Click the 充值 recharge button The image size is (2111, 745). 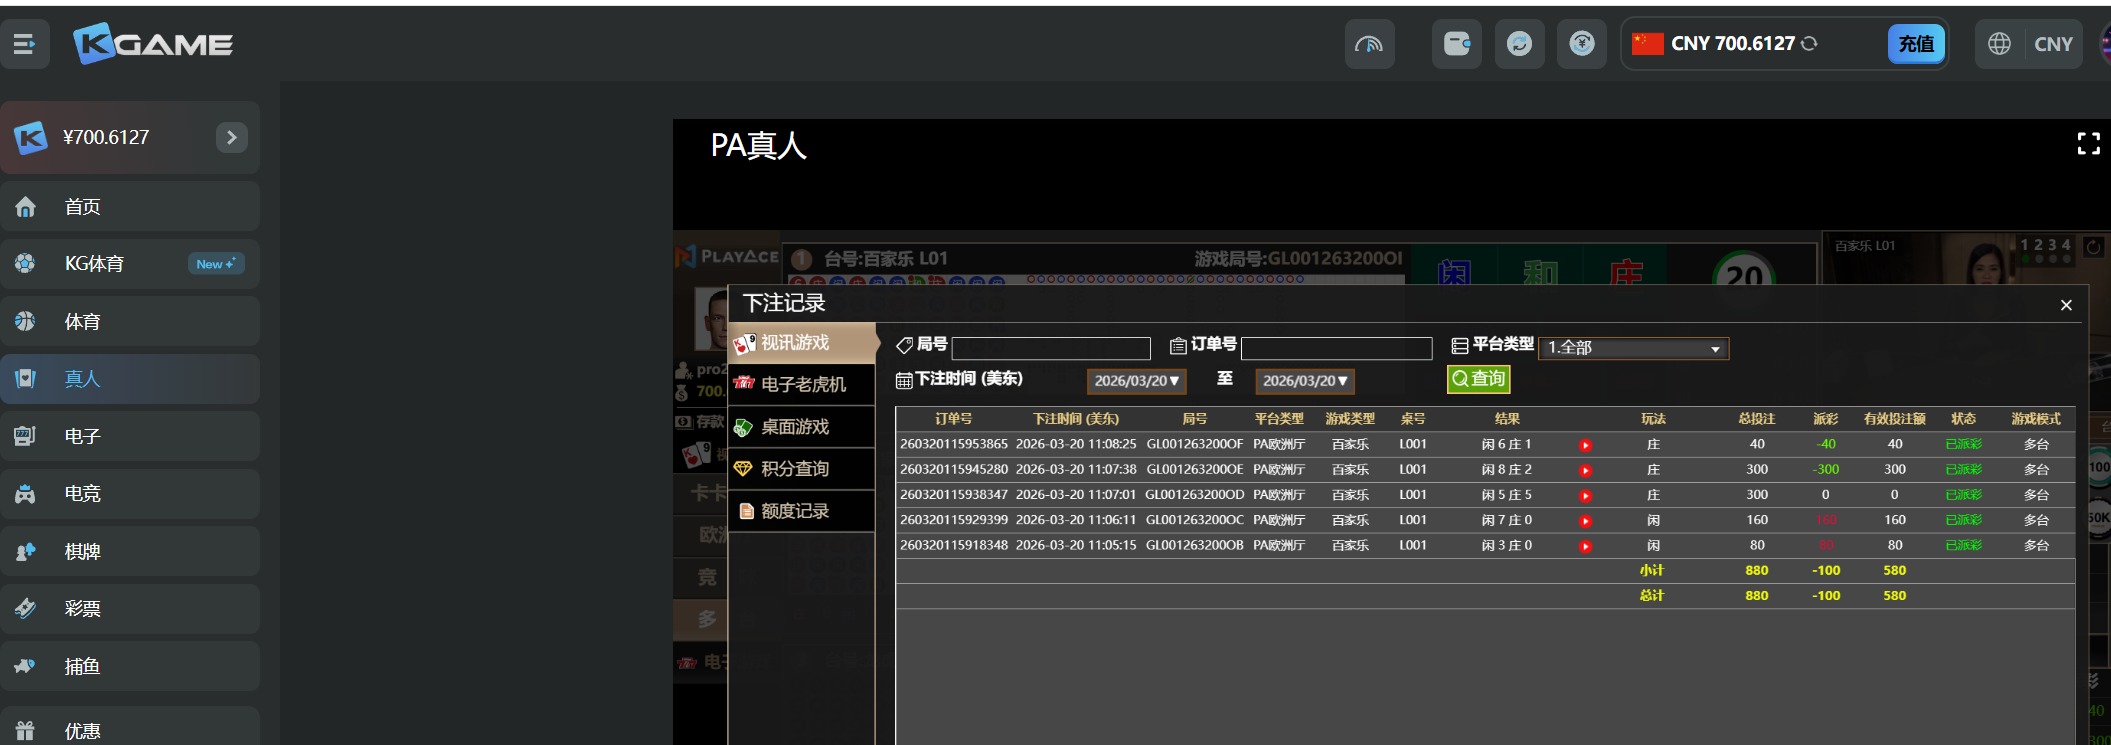pyautogui.click(x=1915, y=44)
